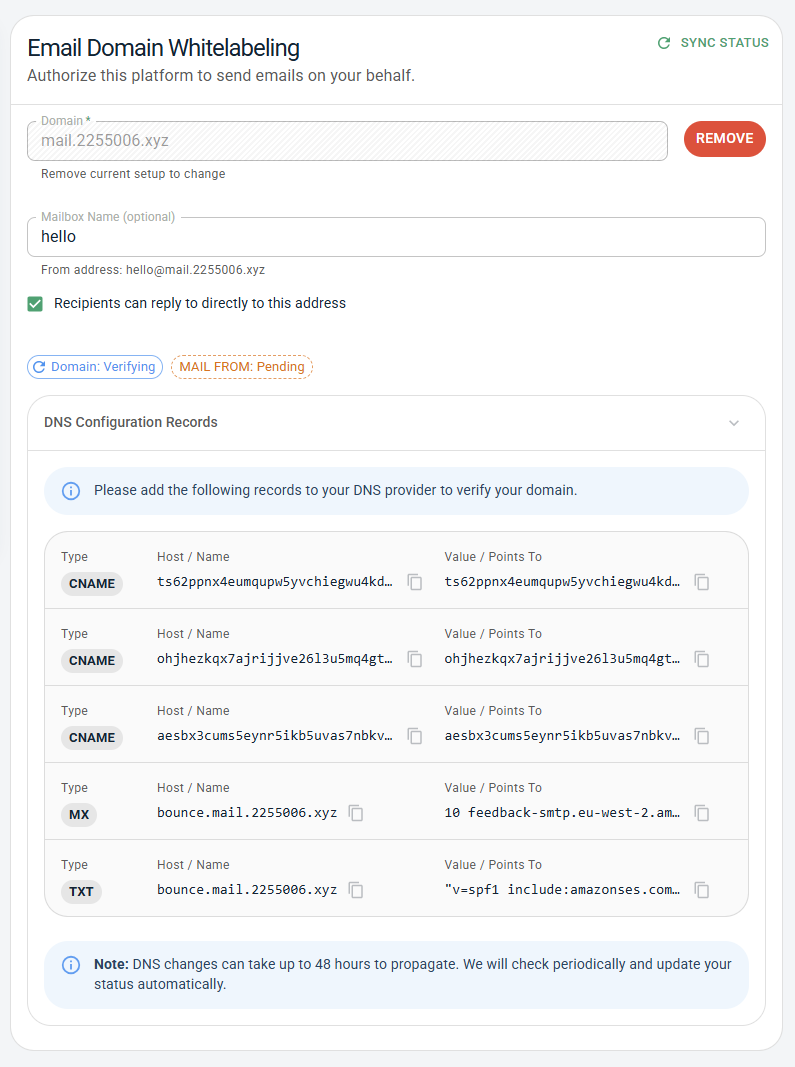Click the Sync Status link
Screen dimensions: 795x1067
click(713, 43)
